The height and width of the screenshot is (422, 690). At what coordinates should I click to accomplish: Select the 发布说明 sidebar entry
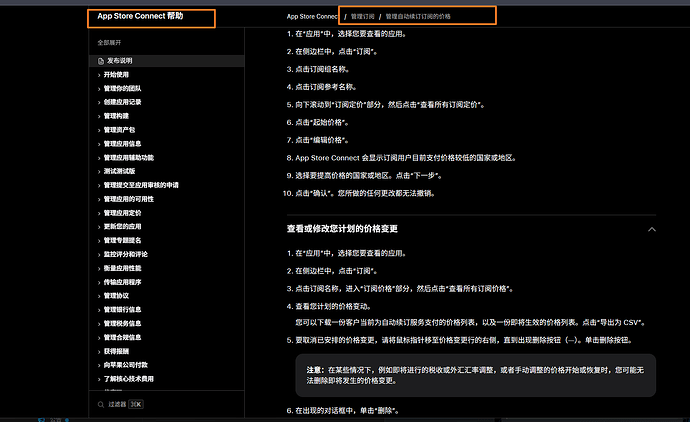[166, 61]
